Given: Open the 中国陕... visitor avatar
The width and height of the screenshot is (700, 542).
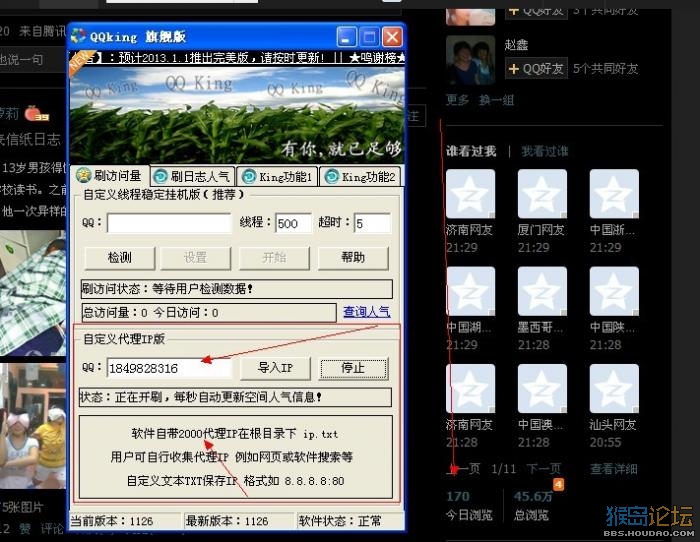Looking at the screenshot, I should pos(614,291).
